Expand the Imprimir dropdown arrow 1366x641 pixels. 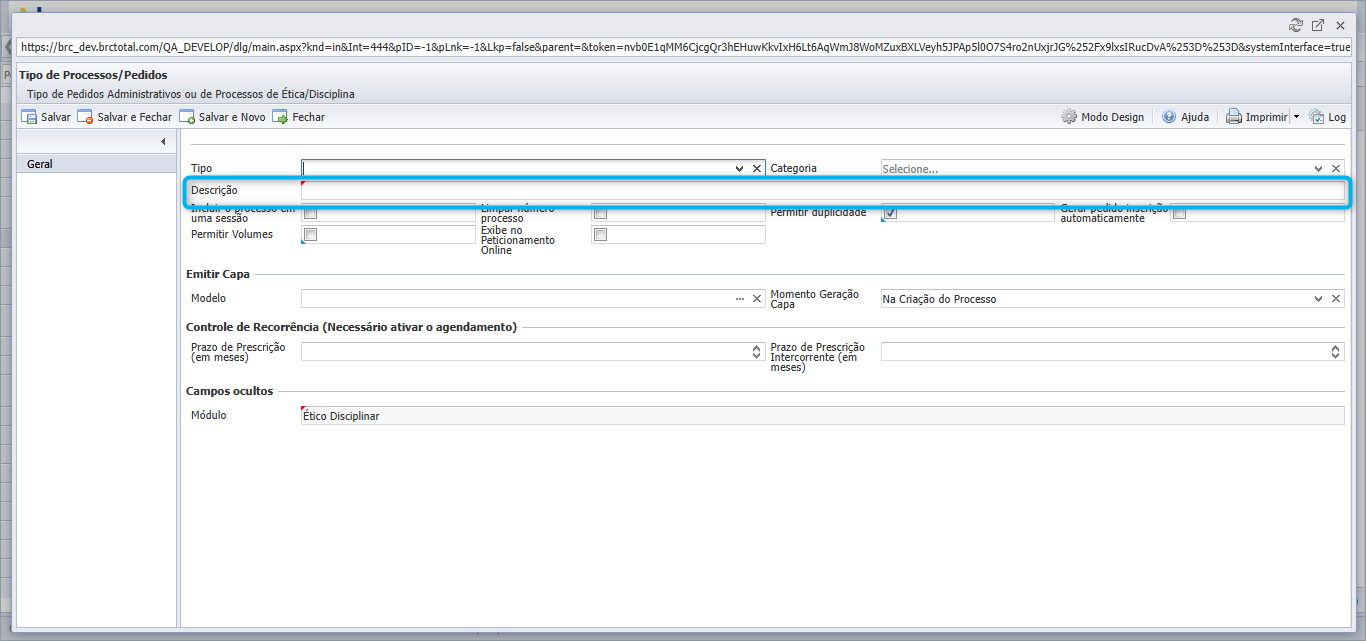[1296, 117]
